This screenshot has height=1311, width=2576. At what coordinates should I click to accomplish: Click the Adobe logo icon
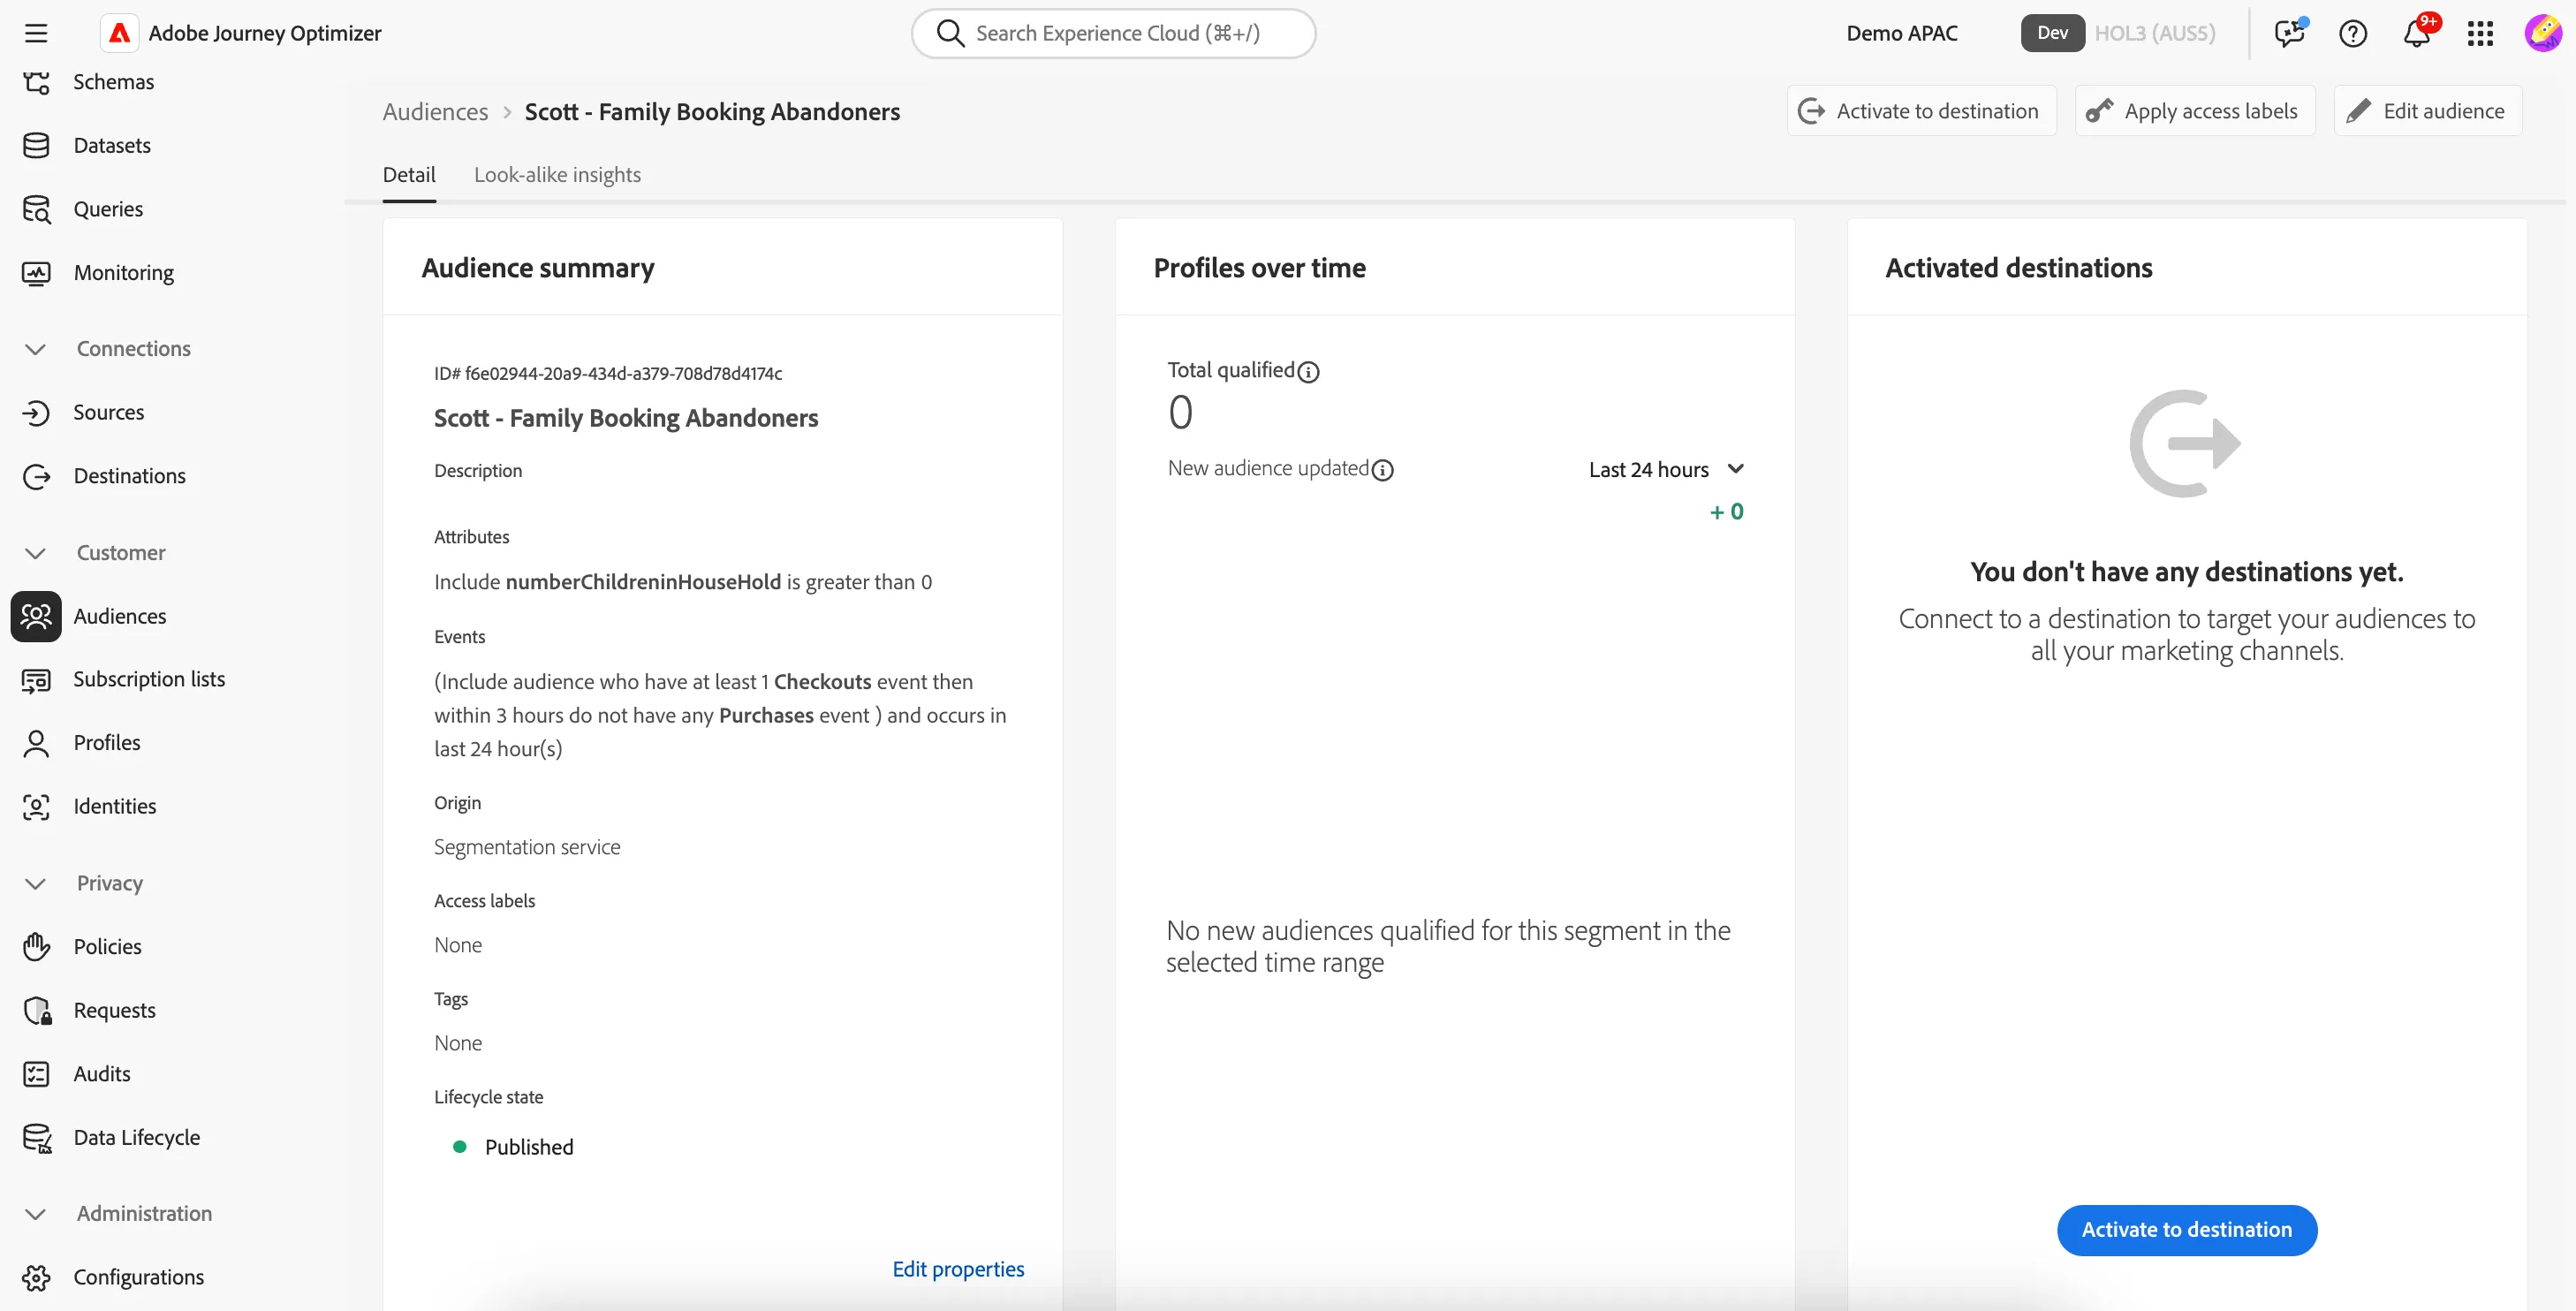119,33
